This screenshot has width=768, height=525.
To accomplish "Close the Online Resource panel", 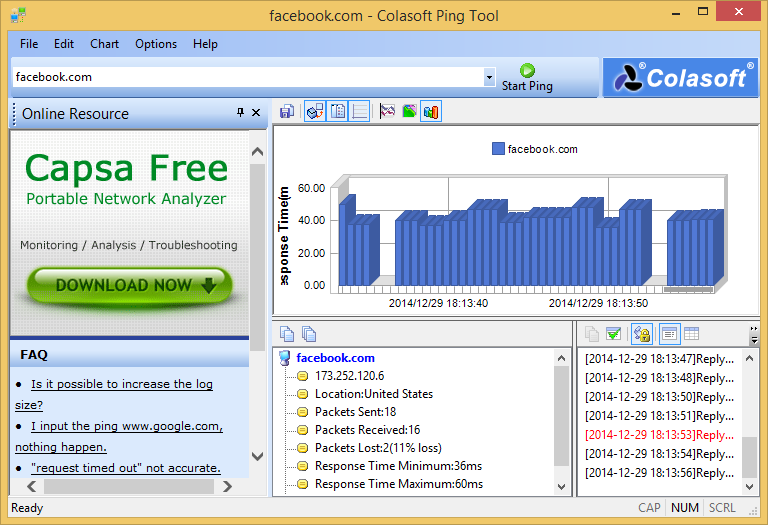I will click(256, 113).
